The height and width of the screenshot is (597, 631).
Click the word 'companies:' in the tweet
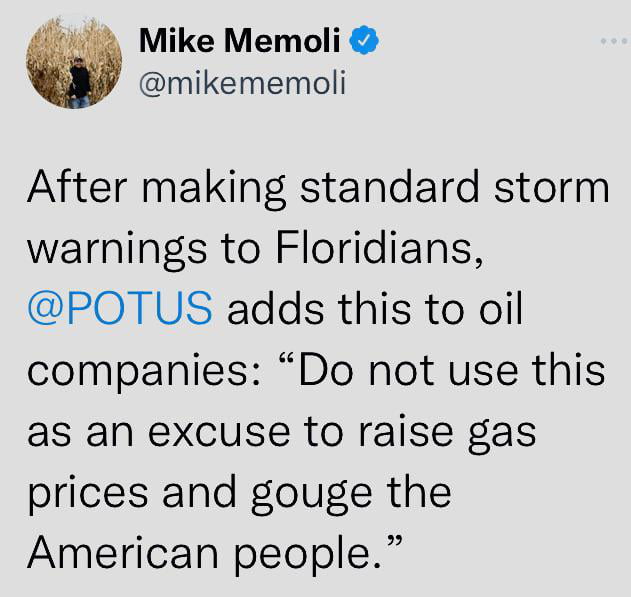(144, 372)
